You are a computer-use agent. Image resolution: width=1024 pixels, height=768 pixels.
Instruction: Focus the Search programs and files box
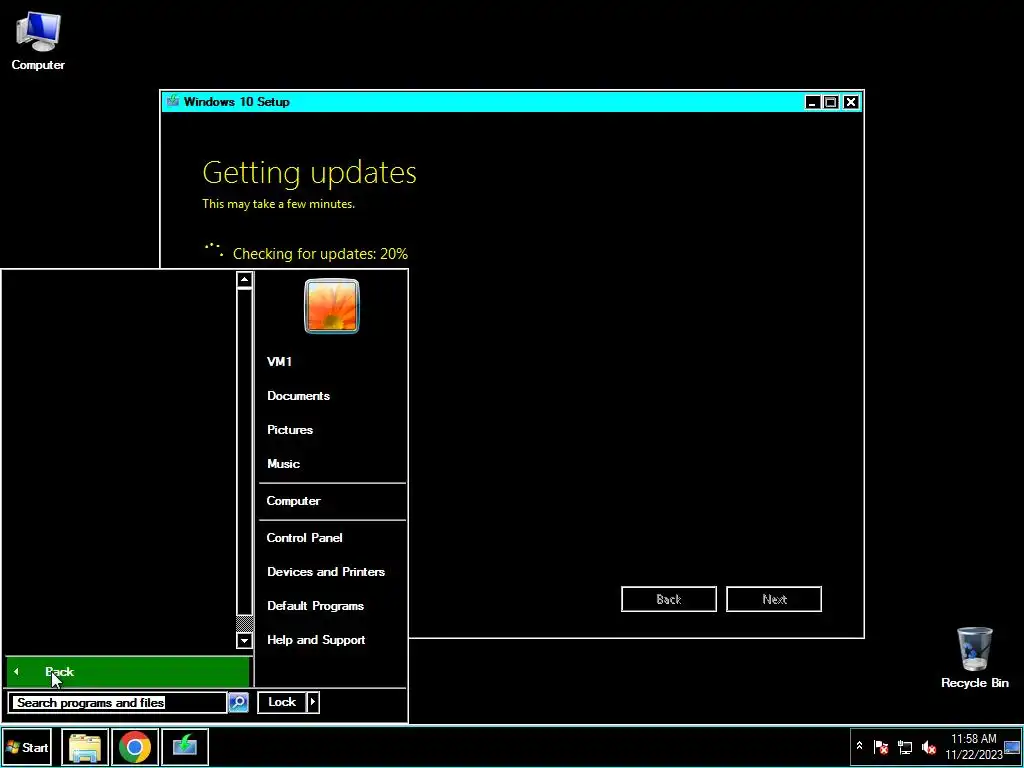118,703
